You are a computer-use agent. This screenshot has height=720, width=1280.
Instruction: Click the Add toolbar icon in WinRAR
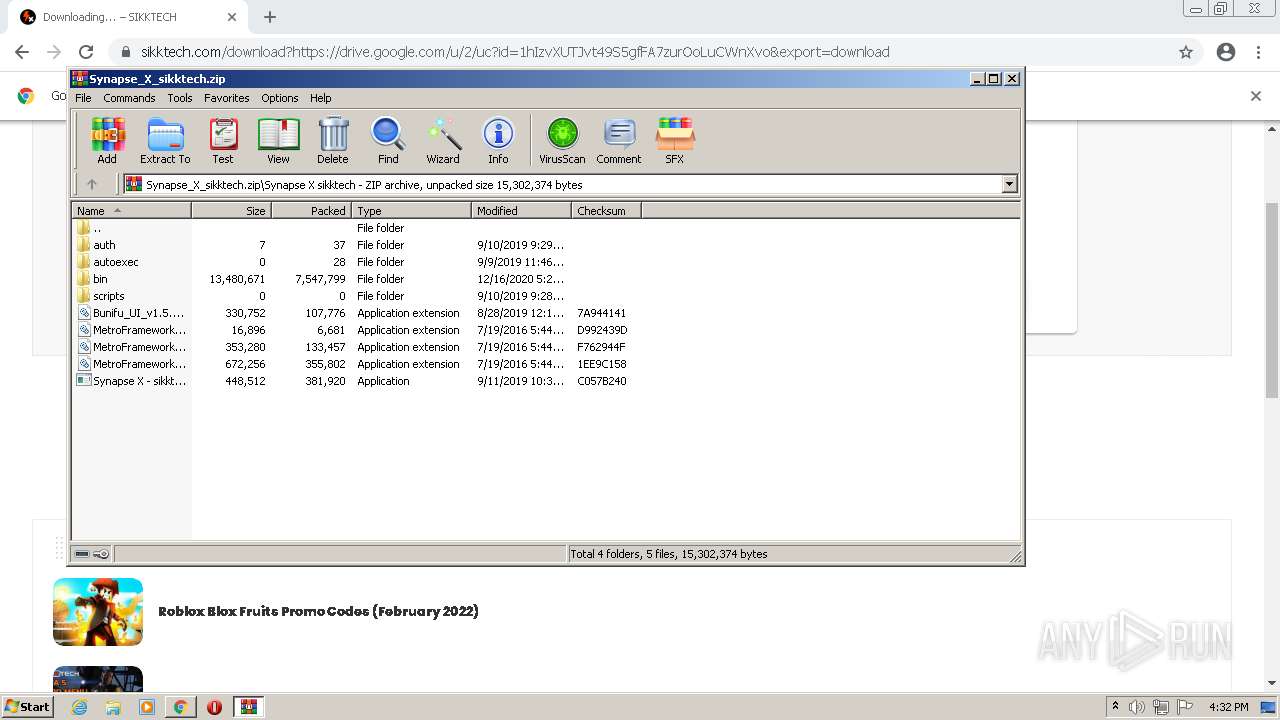click(x=107, y=140)
